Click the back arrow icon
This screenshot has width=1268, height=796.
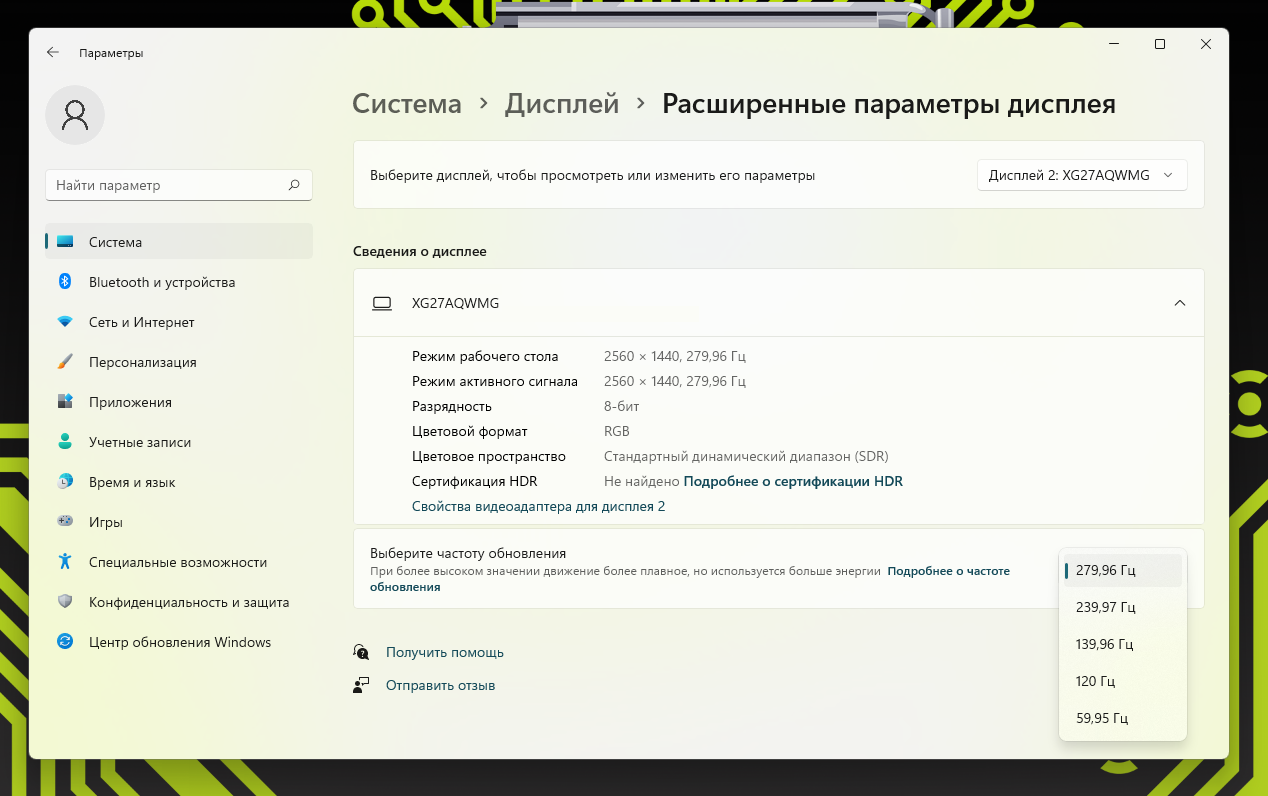tap(53, 53)
